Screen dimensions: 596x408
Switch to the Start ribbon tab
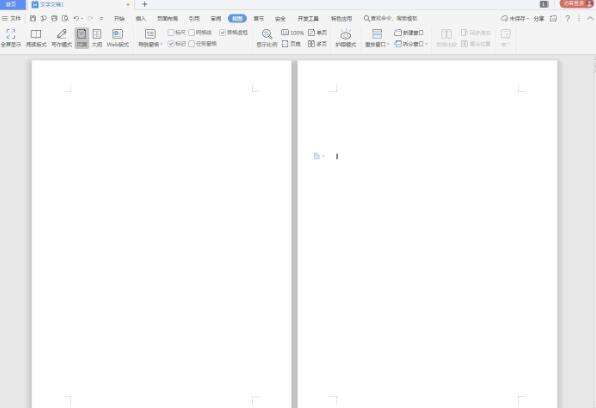(119, 18)
